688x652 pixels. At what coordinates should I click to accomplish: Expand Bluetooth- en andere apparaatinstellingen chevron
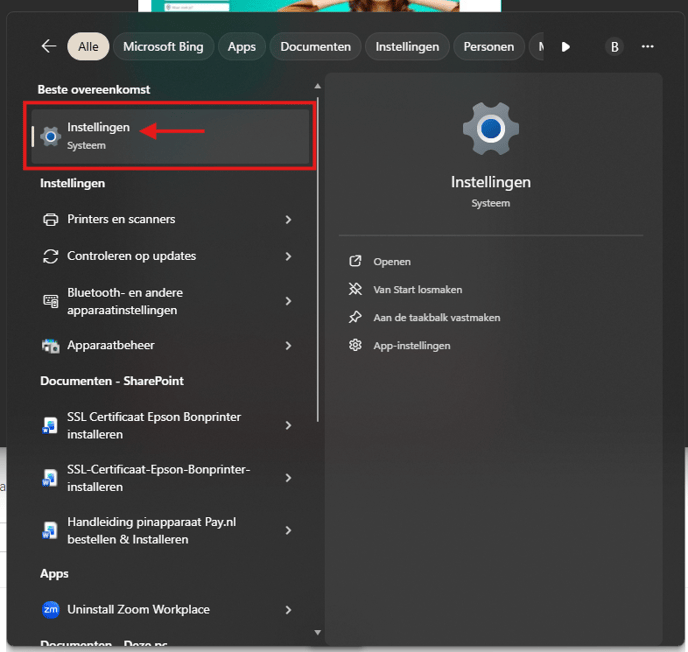(288, 301)
